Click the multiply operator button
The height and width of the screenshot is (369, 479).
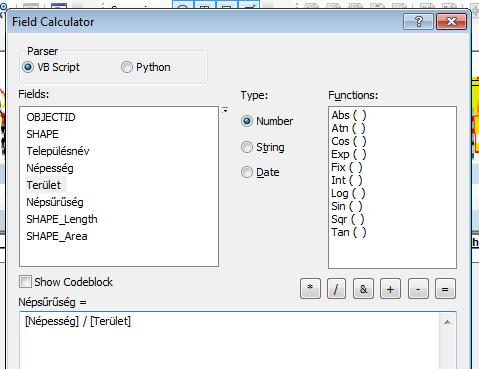point(310,289)
